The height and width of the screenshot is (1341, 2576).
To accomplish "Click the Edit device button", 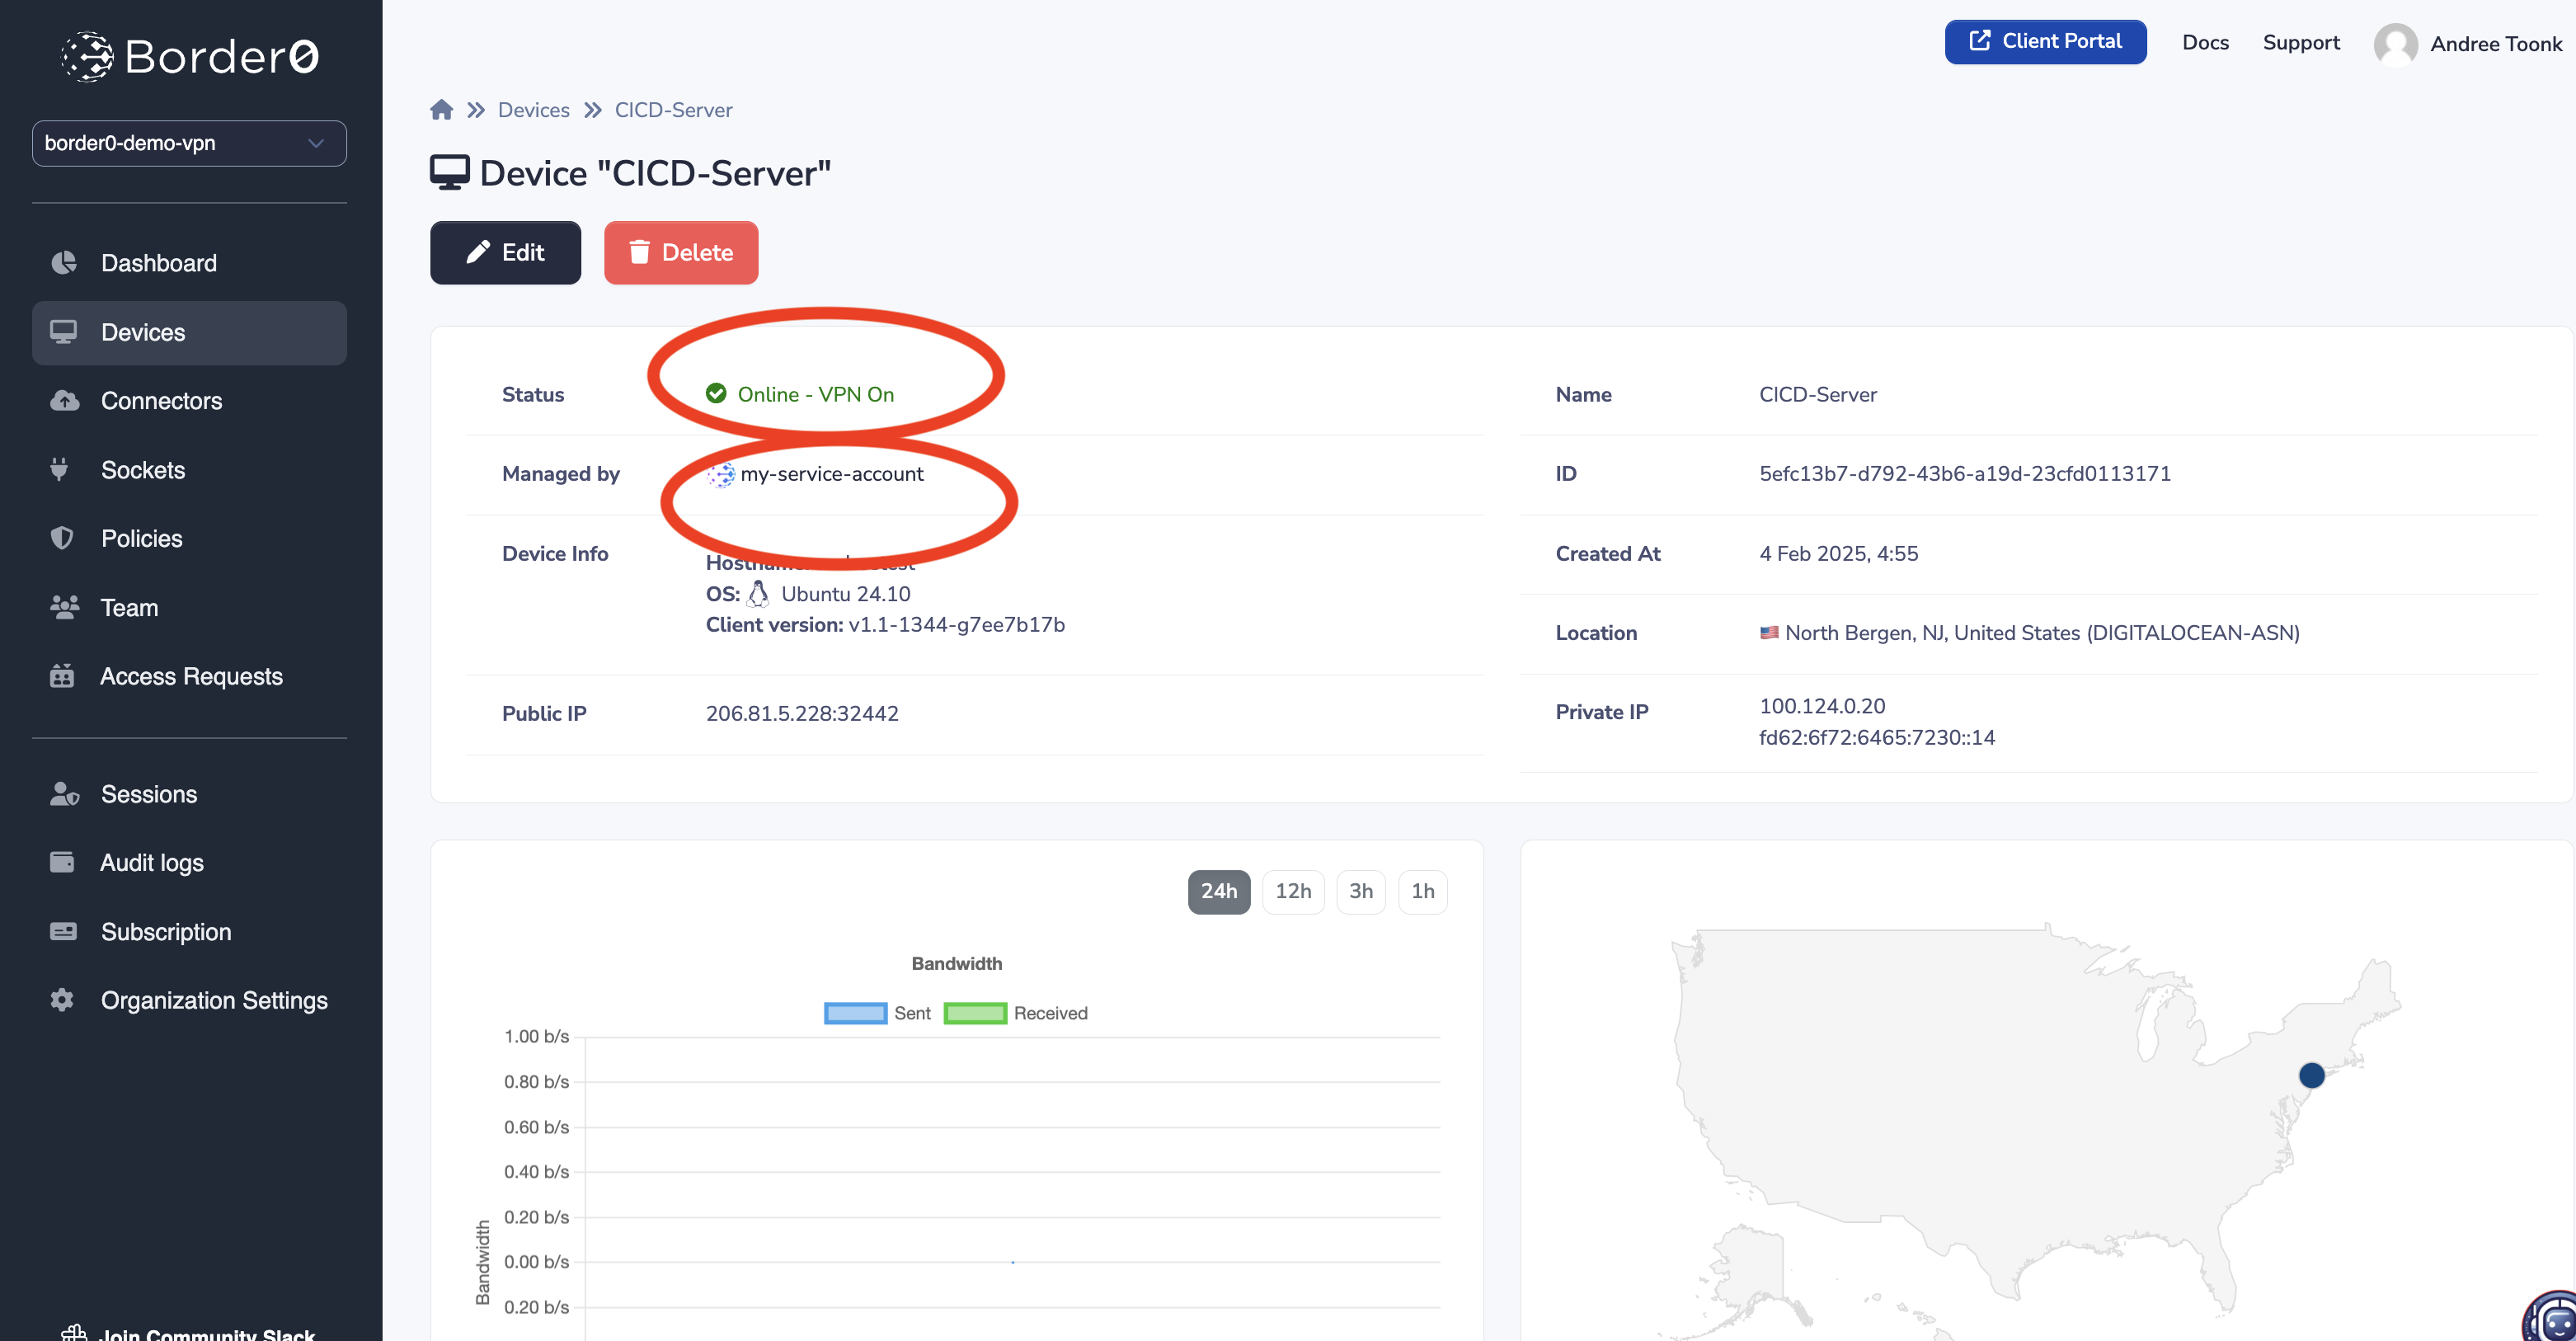I will click(505, 252).
